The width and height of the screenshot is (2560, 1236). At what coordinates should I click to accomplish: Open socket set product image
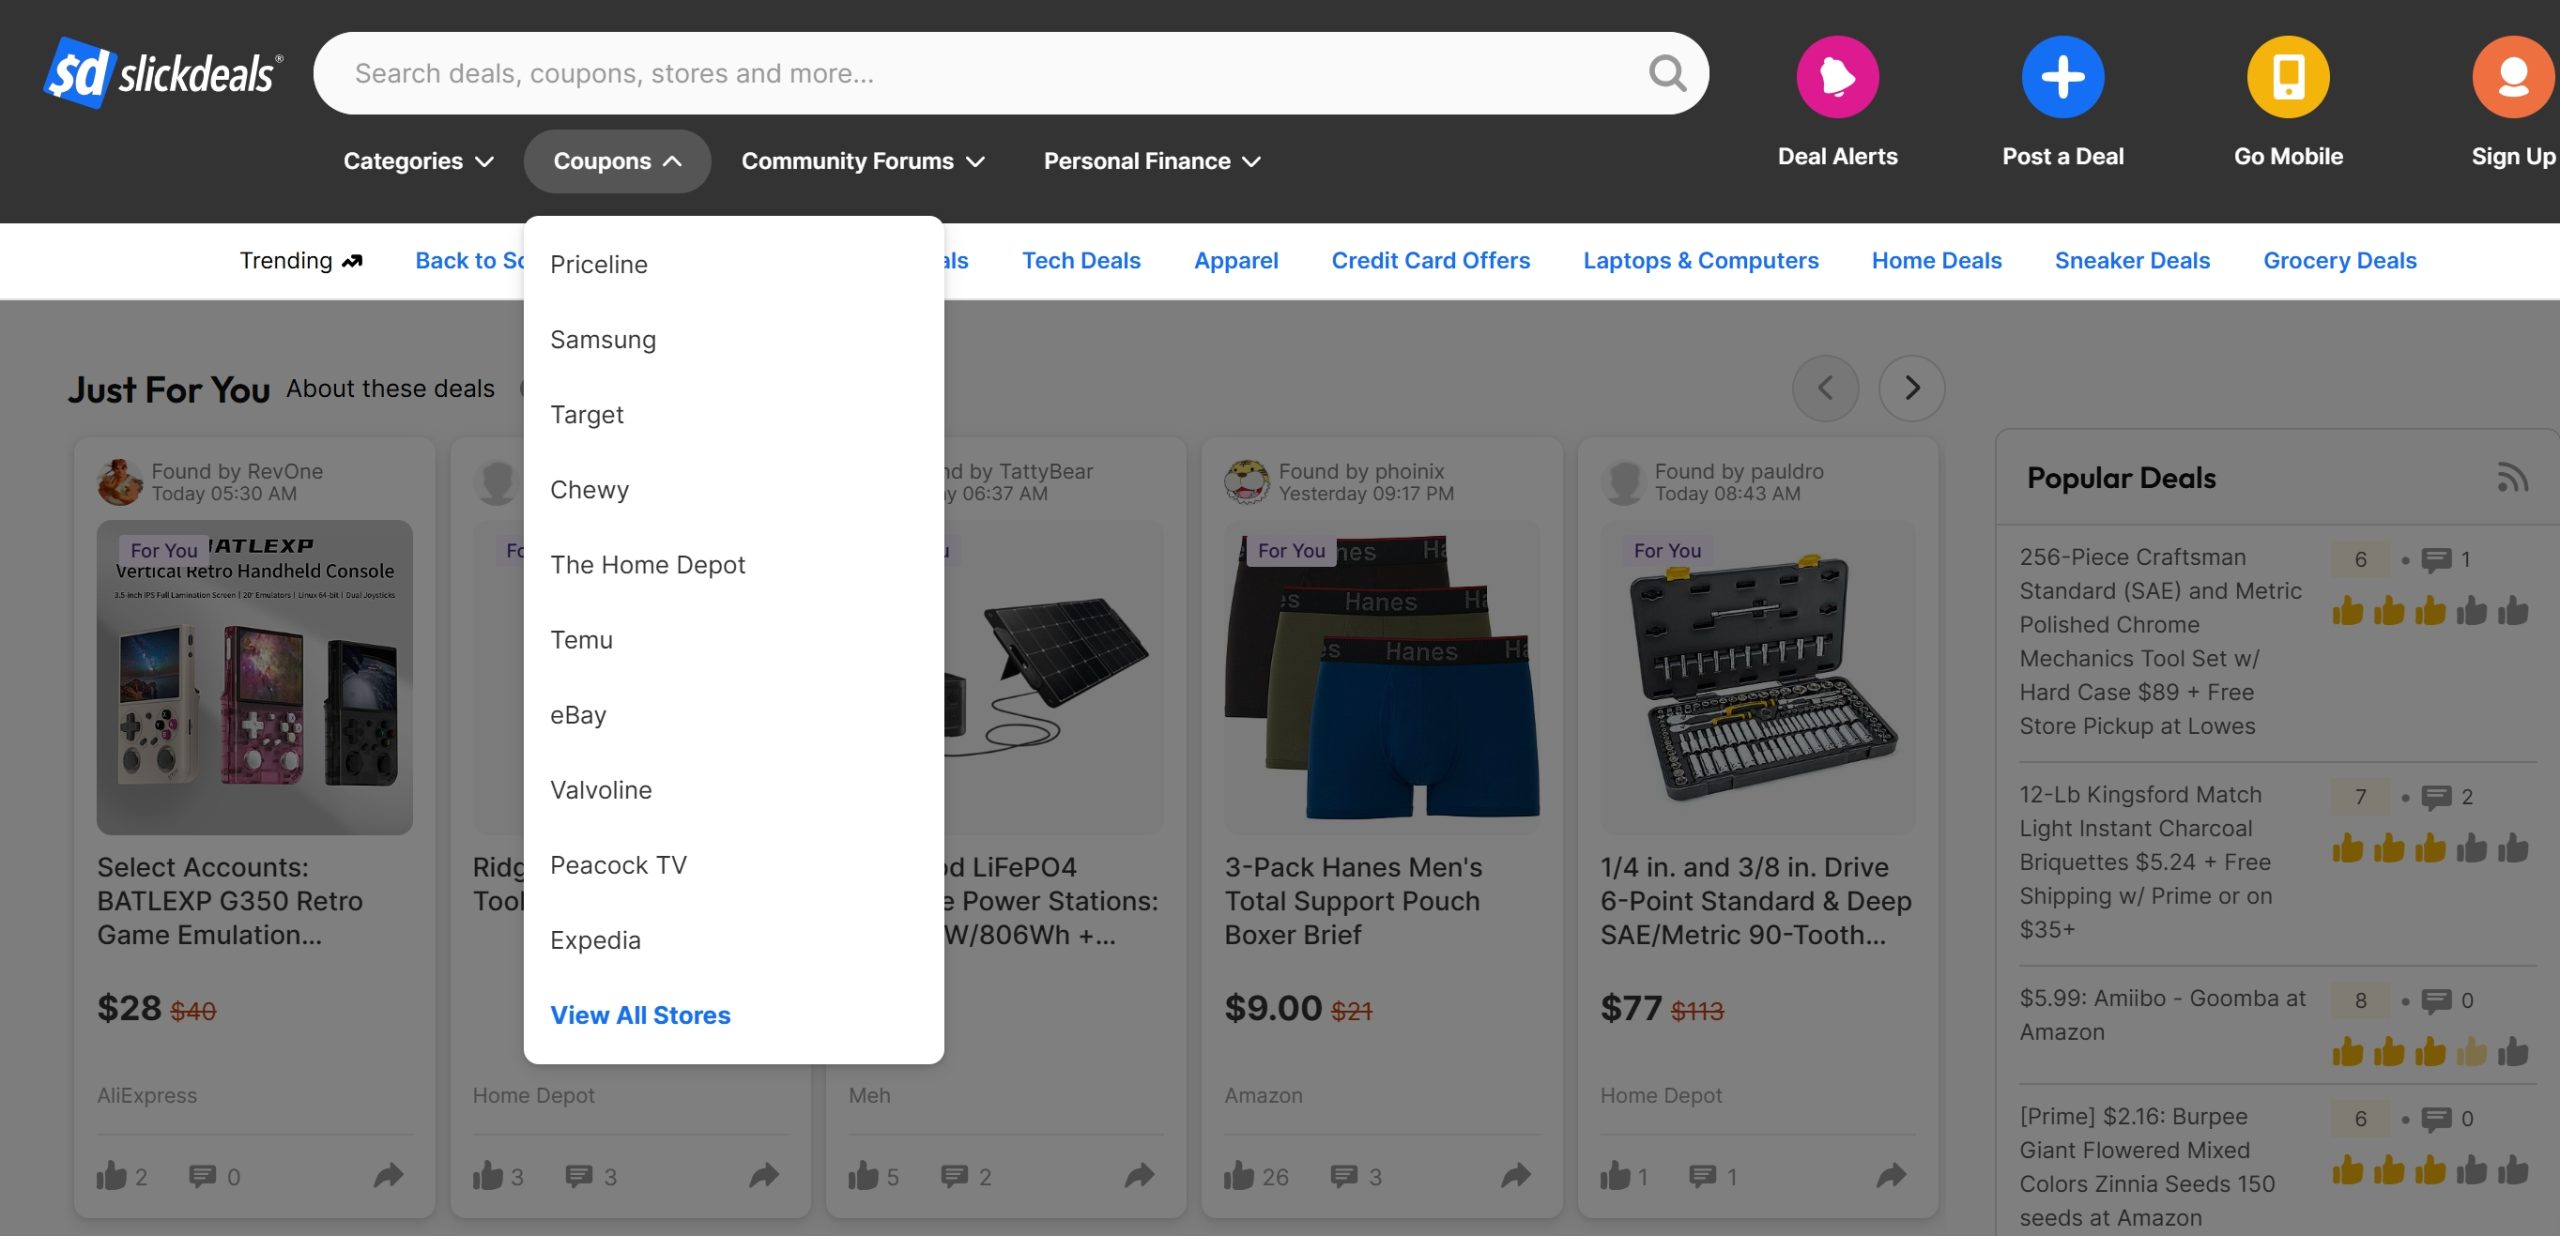[x=1758, y=677]
